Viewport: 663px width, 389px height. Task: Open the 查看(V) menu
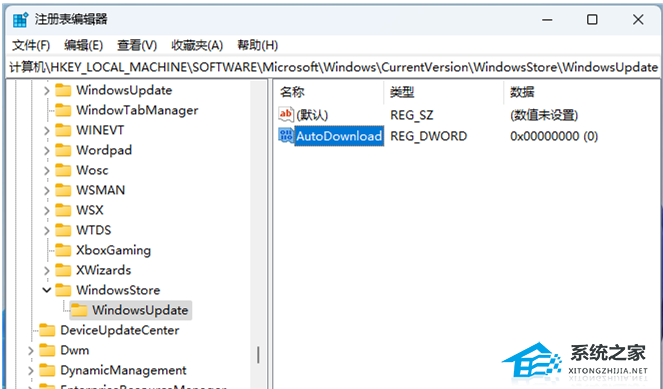pos(137,45)
